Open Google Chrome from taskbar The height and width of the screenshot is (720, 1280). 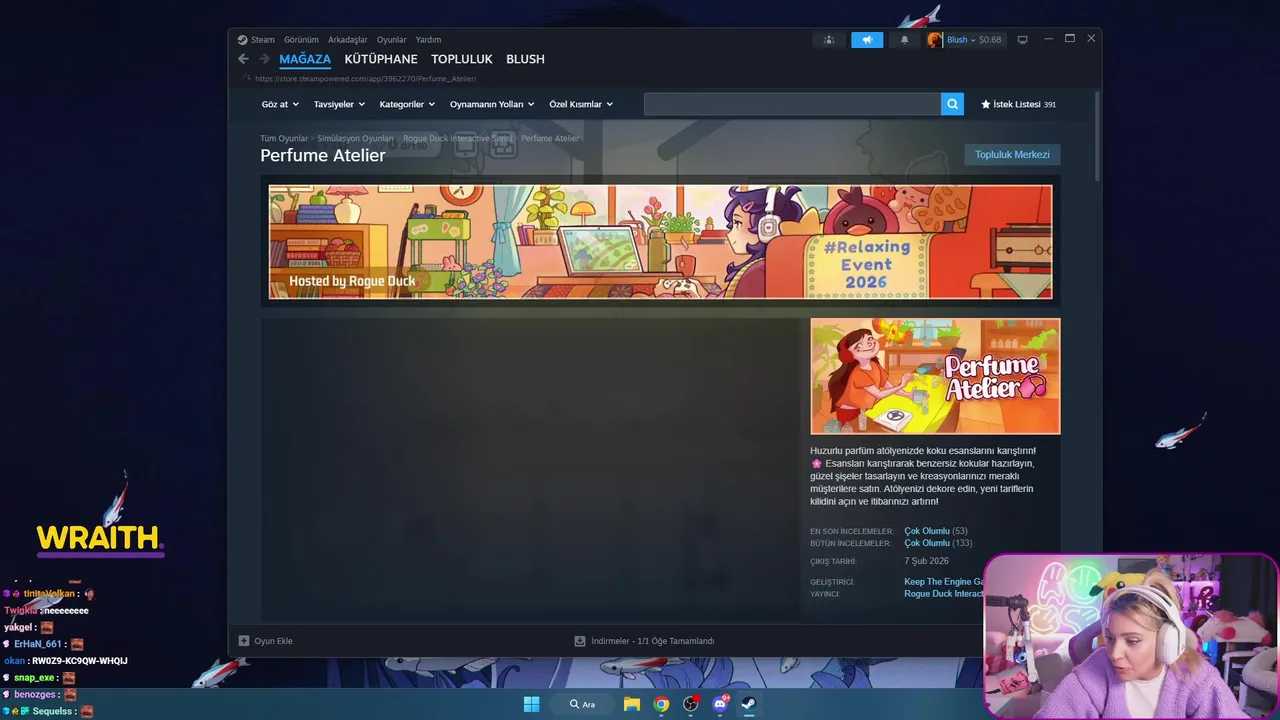(661, 704)
